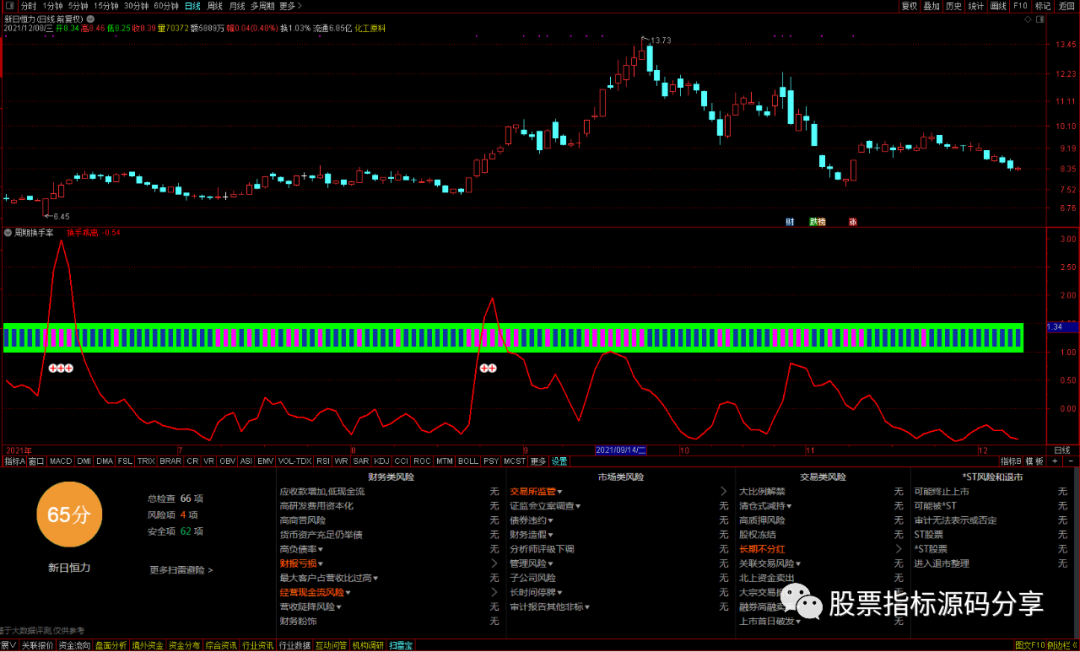Click the 统计 statistics button

(976, 6)
